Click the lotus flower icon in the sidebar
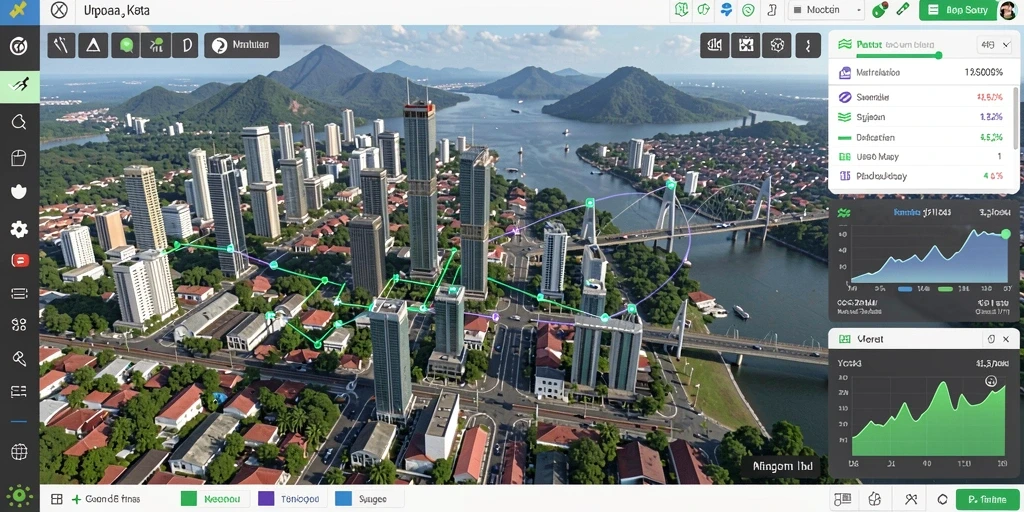Image resolution: width=1024 pixels, height=512 pixels. pyautogui.click(x=19, y=191)
